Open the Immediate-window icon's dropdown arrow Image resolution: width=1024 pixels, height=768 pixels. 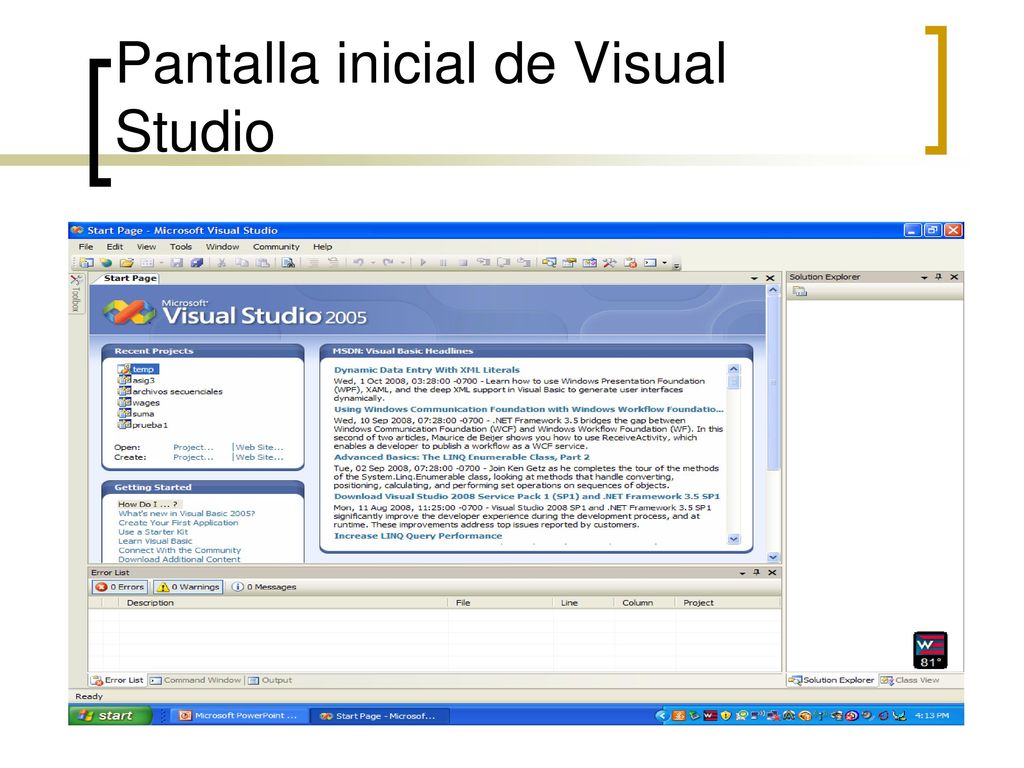click(665, 263)
